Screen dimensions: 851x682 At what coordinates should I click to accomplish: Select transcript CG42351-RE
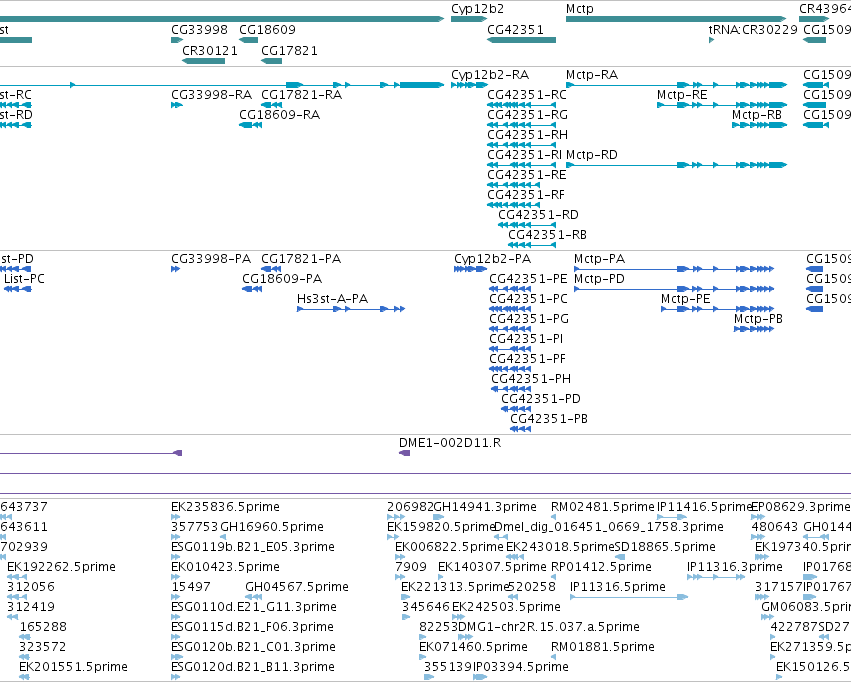pyautogui.click(x=513, y=185)
